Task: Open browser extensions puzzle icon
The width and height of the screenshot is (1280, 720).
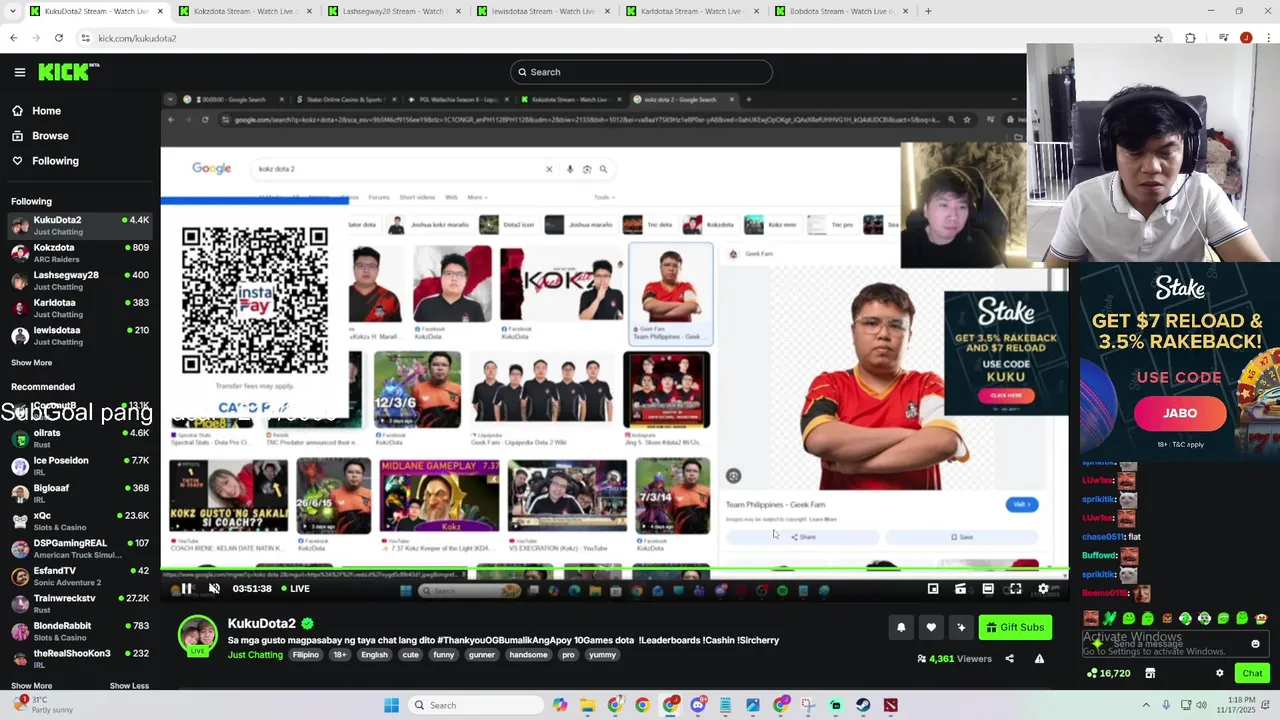Action: (1190, 38)
